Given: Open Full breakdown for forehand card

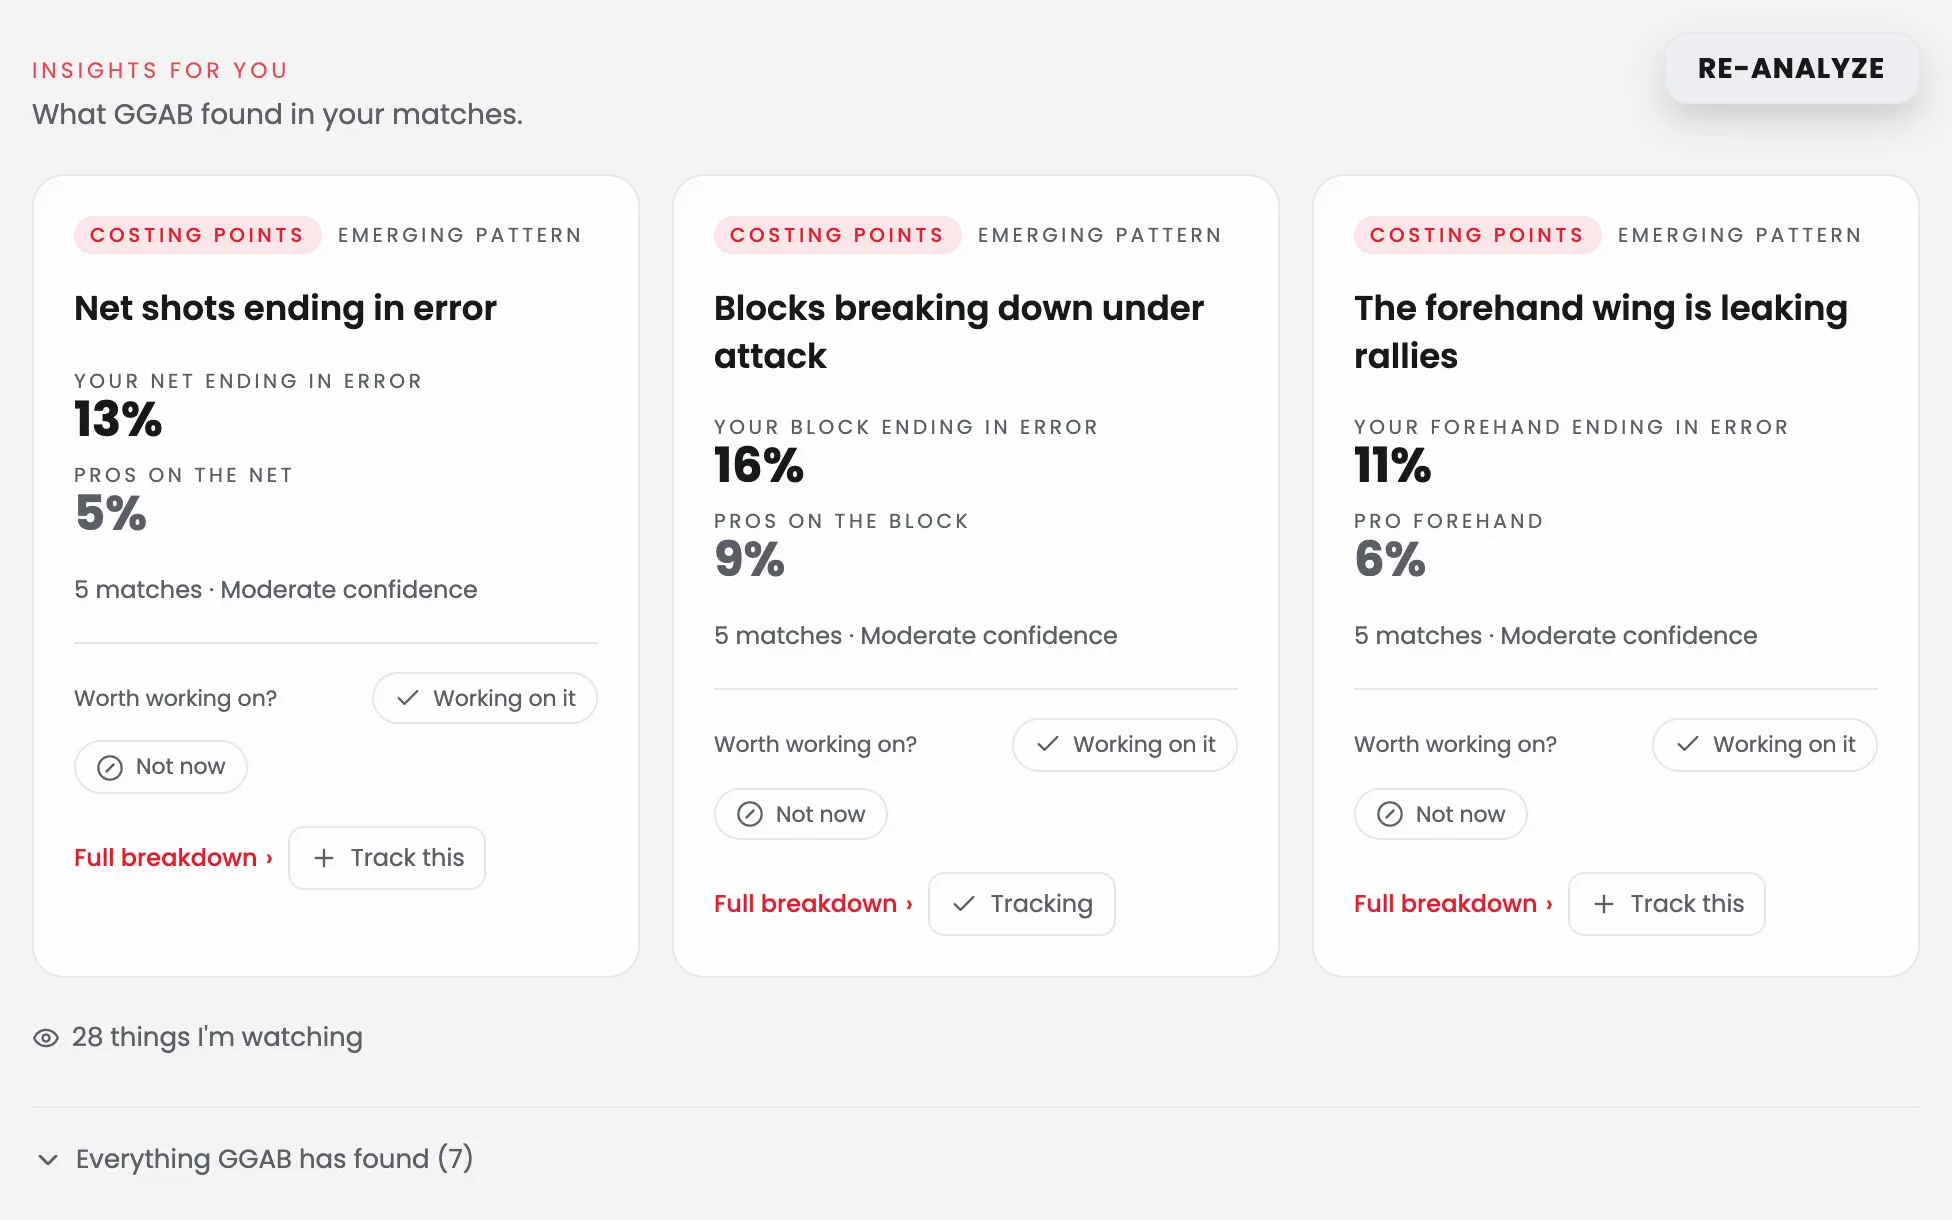Looking at the screenshot, I should [x=1454, y=904].
